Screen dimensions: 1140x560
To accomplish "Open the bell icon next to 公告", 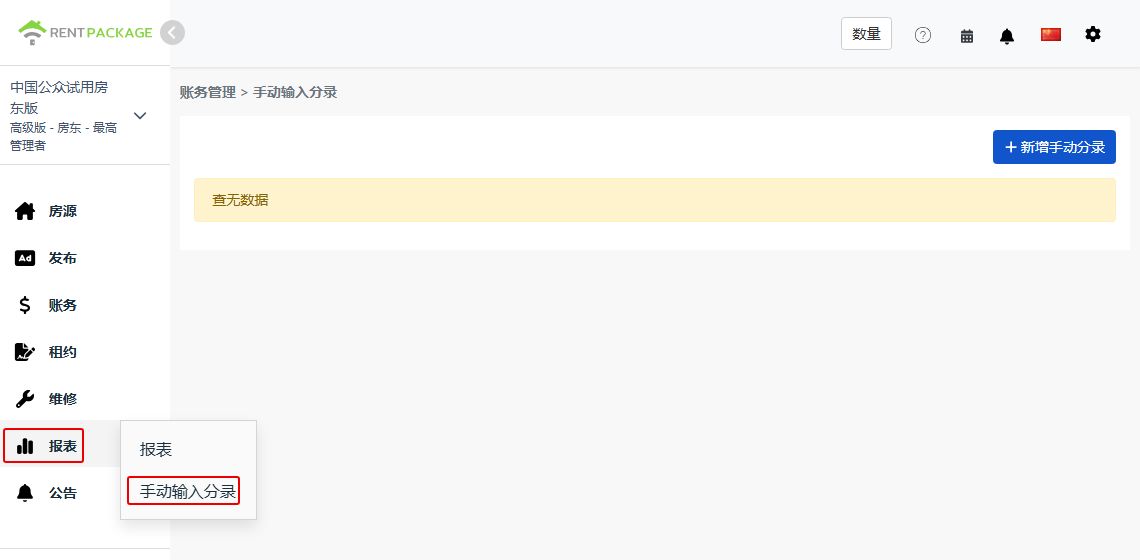I will click(25, 493).
